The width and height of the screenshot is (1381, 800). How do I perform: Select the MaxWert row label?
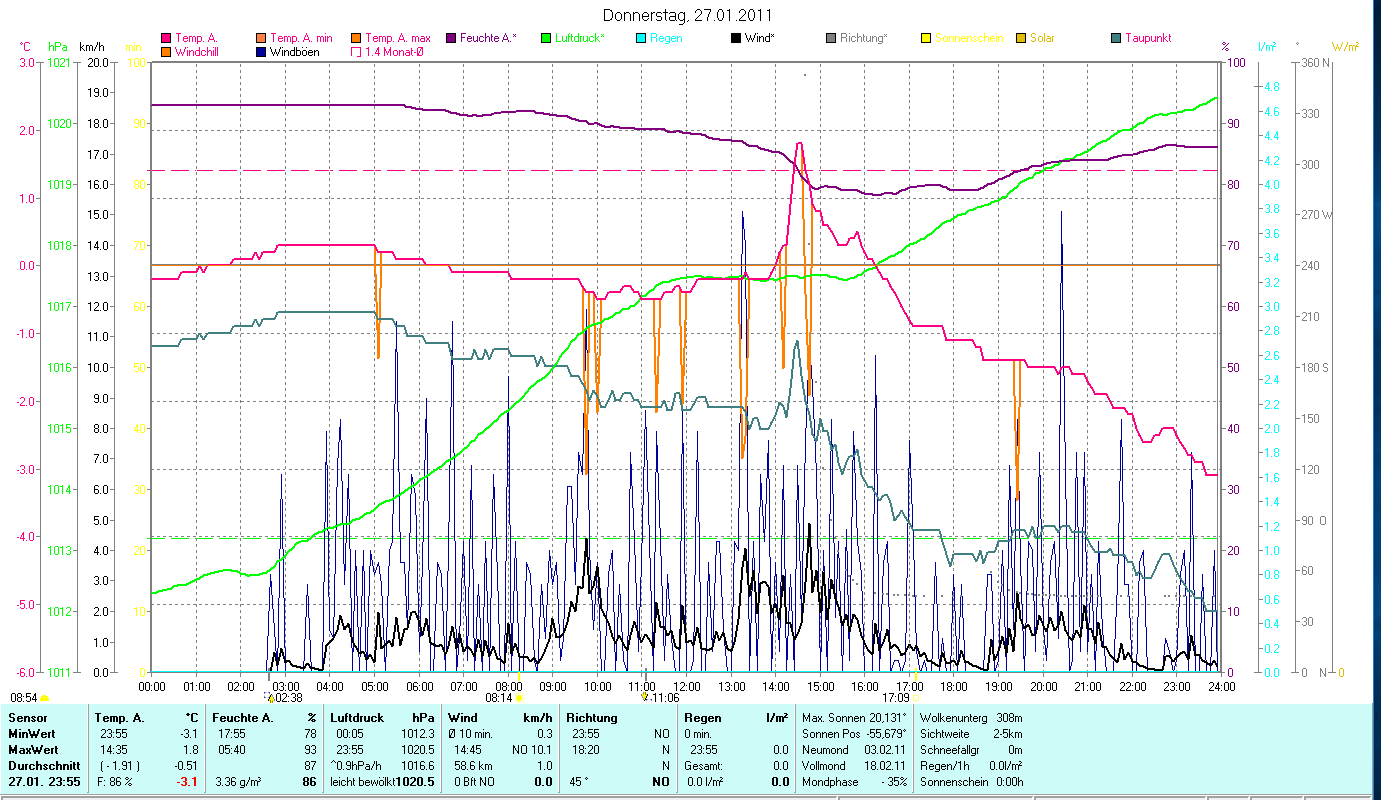[33, 749]
